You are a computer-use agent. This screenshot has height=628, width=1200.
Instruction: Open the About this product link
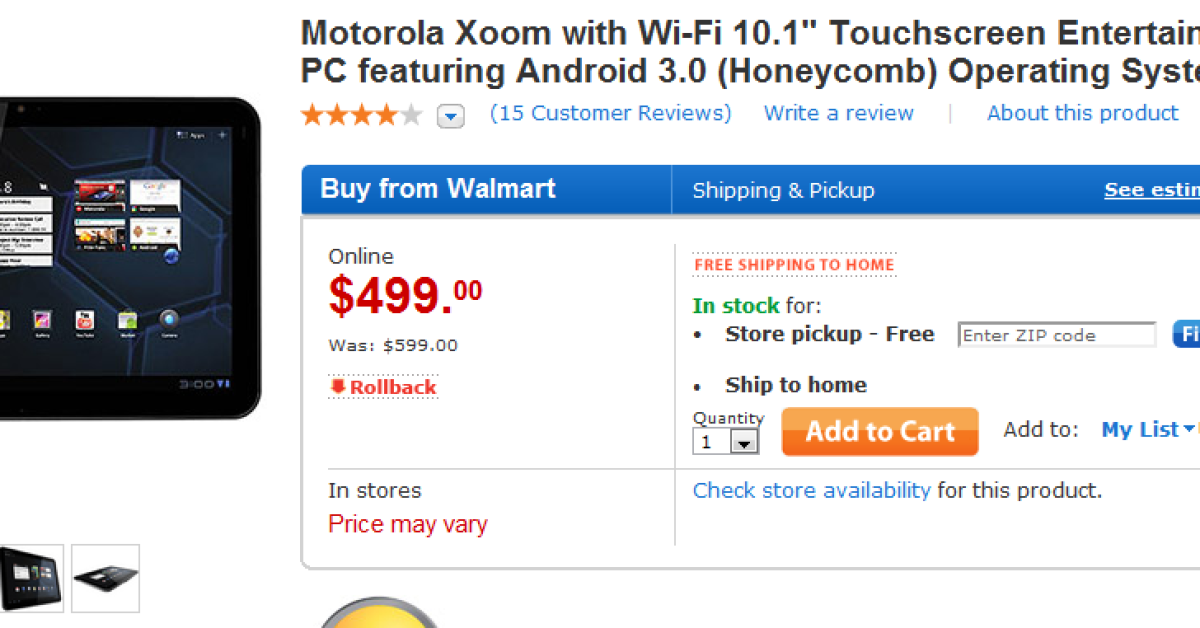pyautogui.click(x=1082, y=113)
